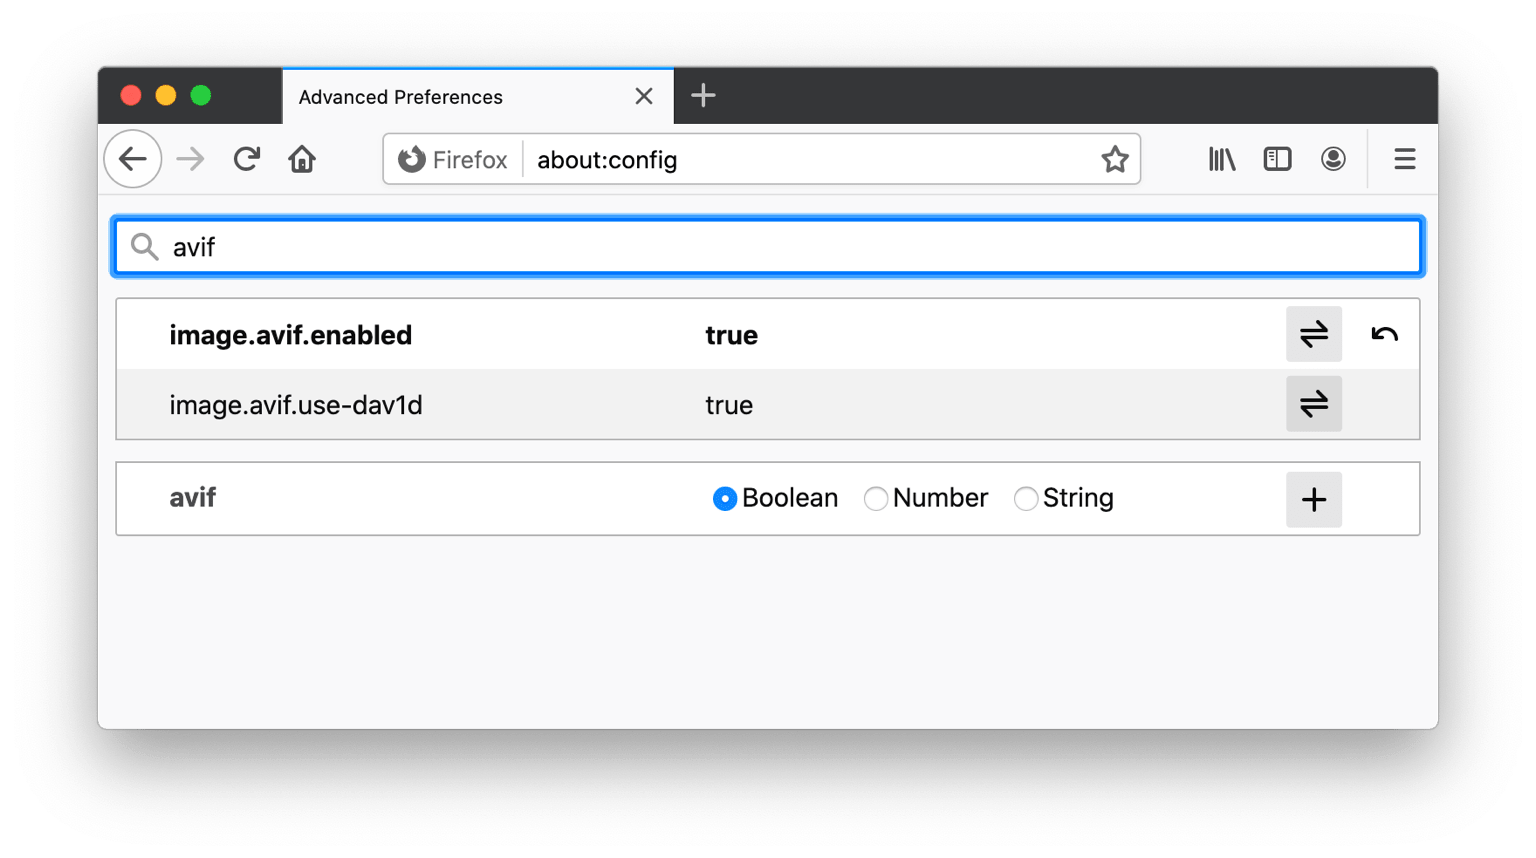This screenshot has height=858, width=1536.
Task: Toggle the image.avif.enabled preference value
Action: coord(1313,334)
